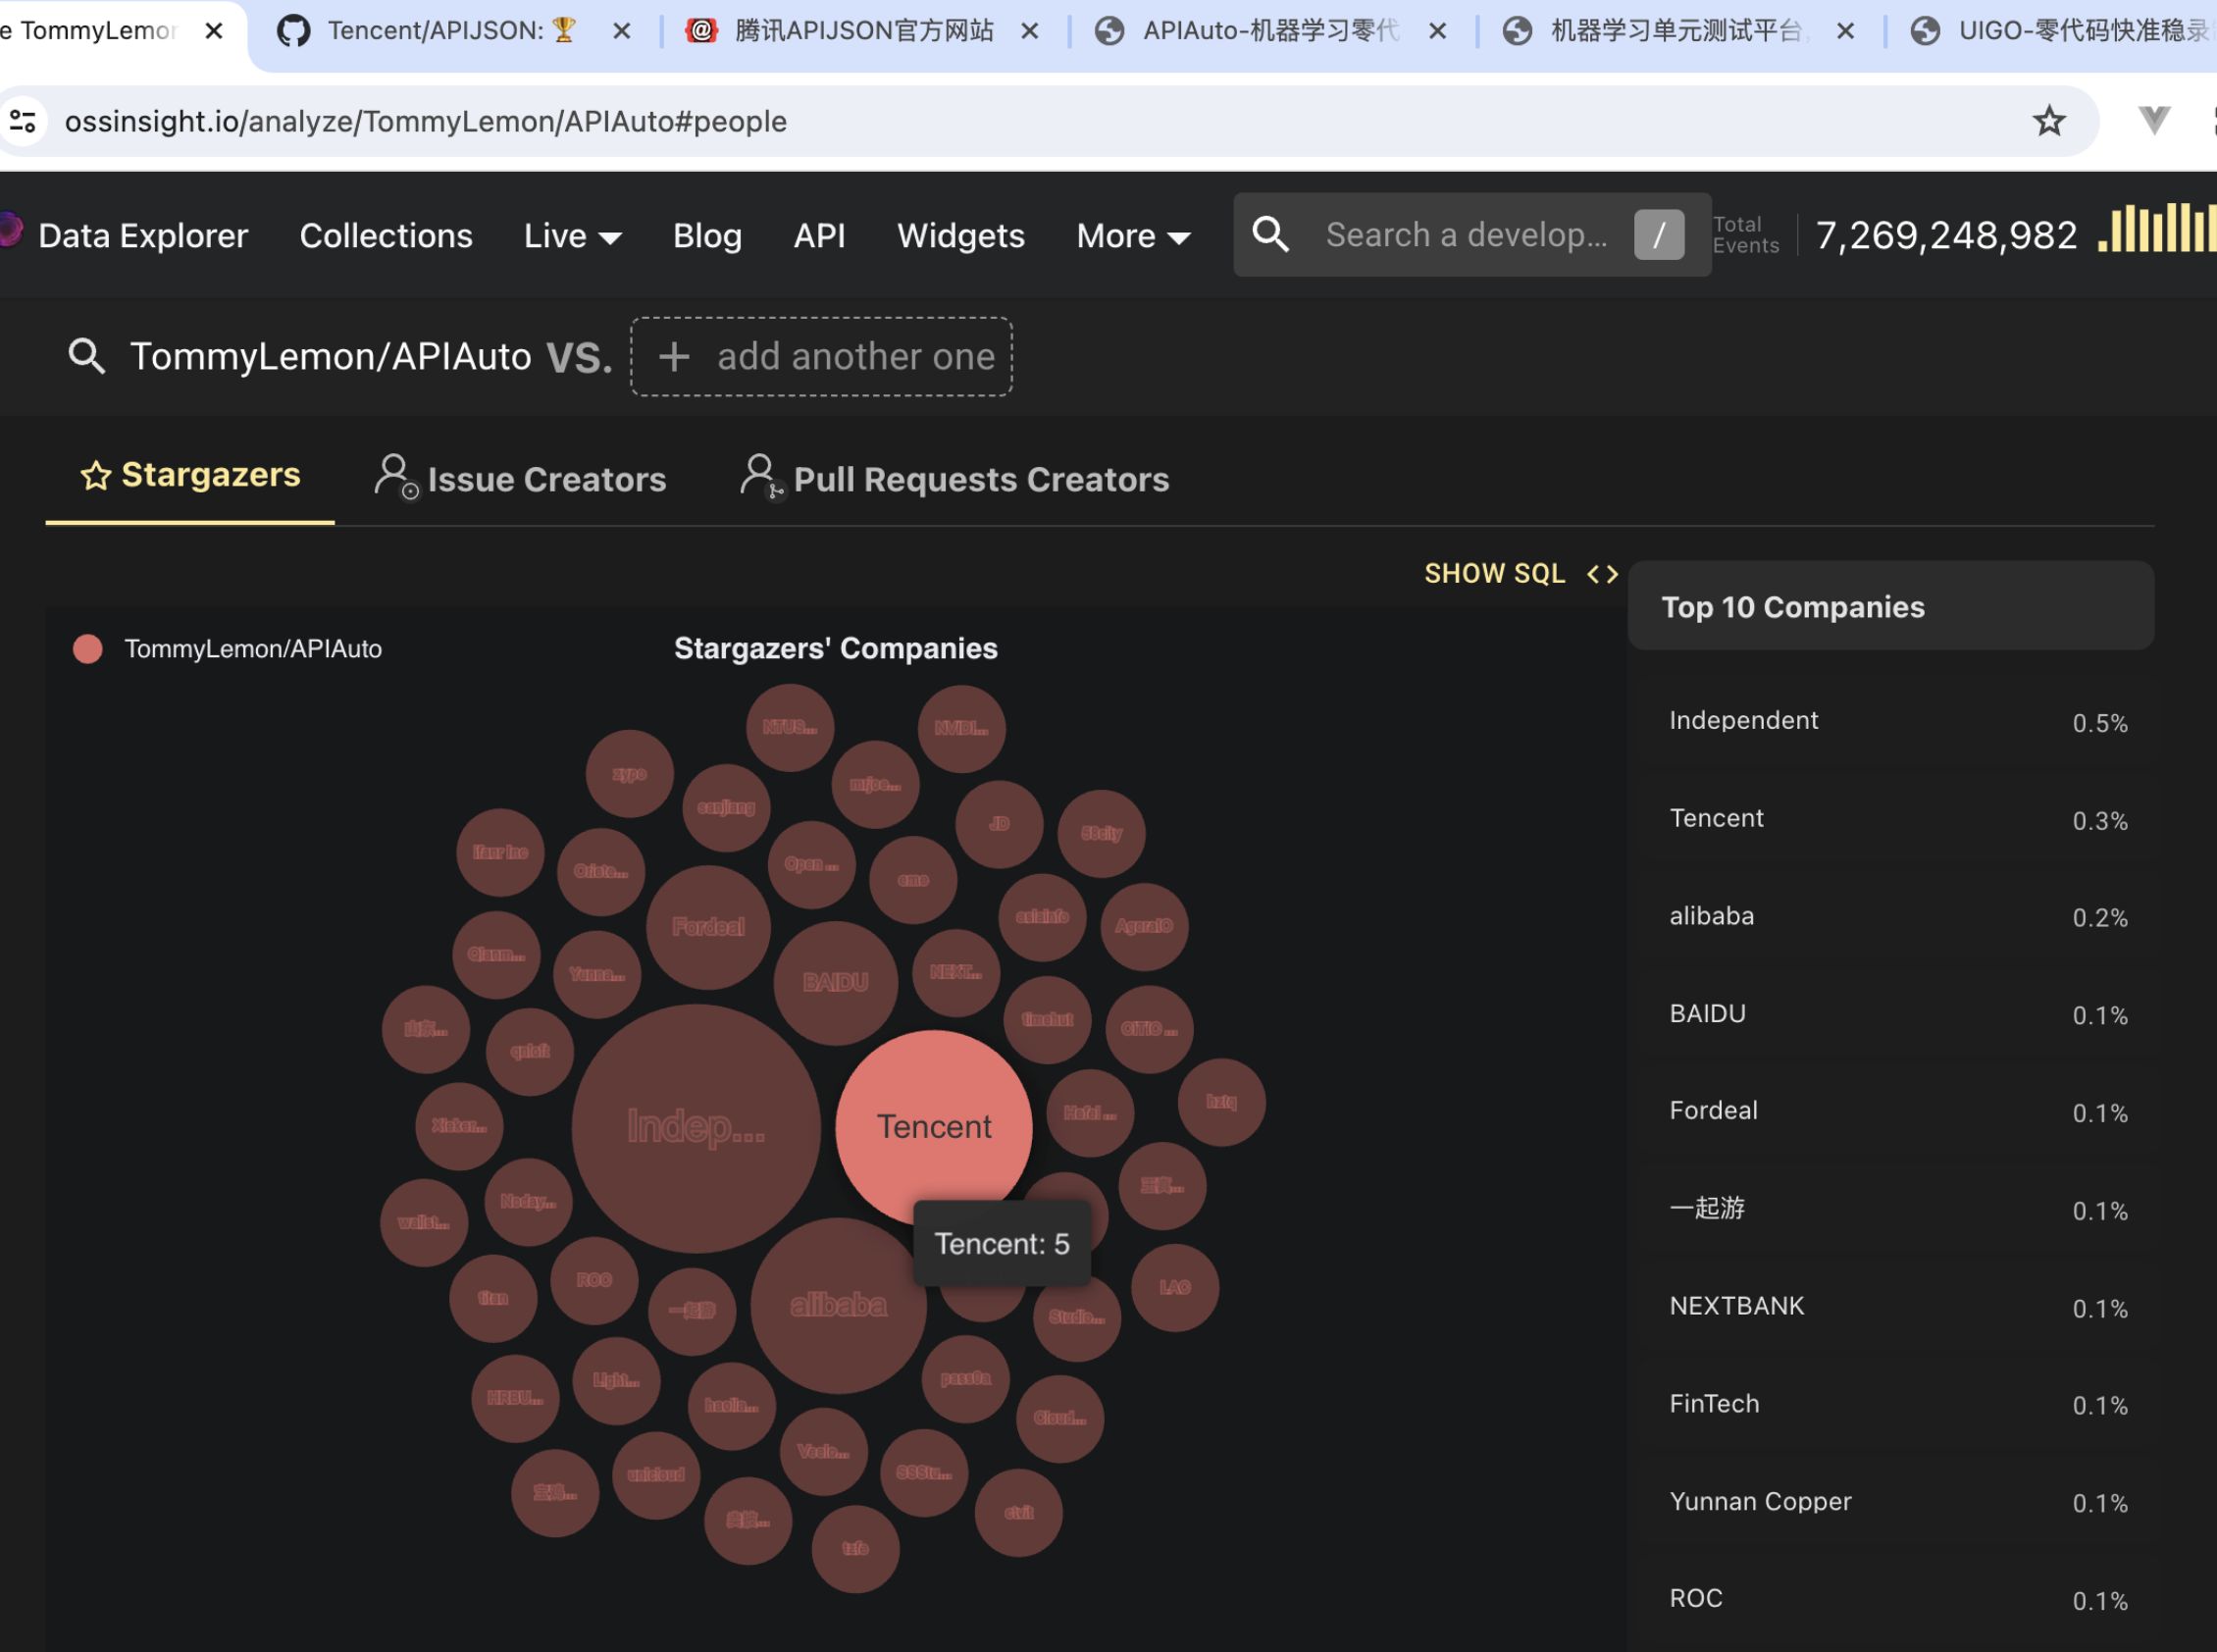Expand the Live dropdown menu
2217x1652 pixels.
coord(572,236)
